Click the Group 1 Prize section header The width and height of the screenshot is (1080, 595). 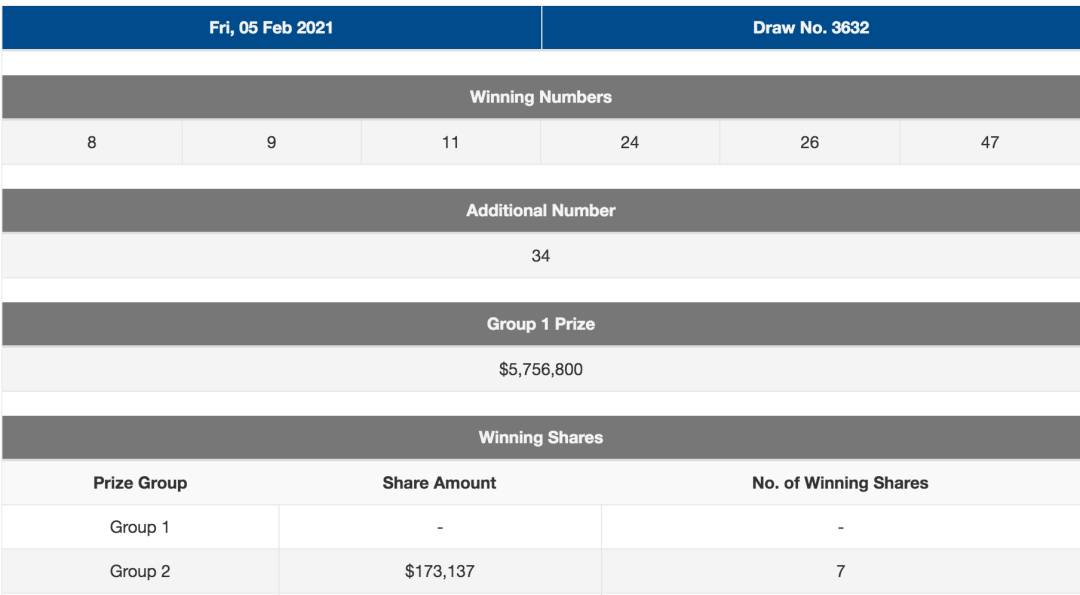click(x=540, y=324)
